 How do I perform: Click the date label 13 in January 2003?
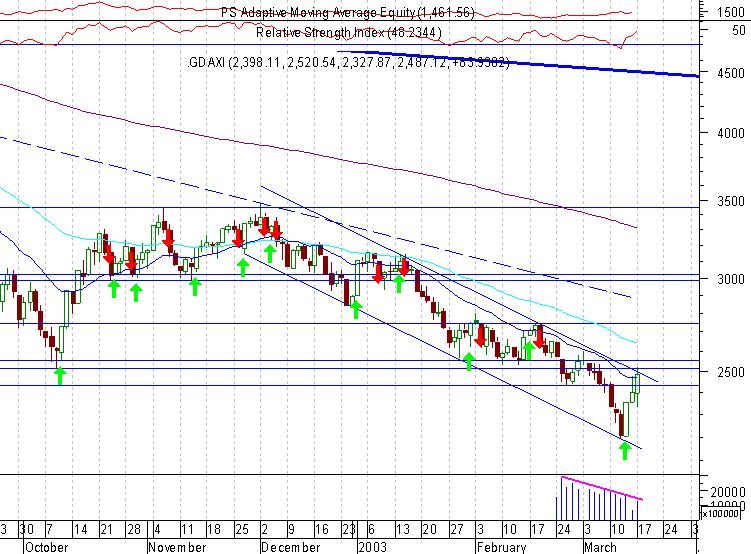click(402, 529)
